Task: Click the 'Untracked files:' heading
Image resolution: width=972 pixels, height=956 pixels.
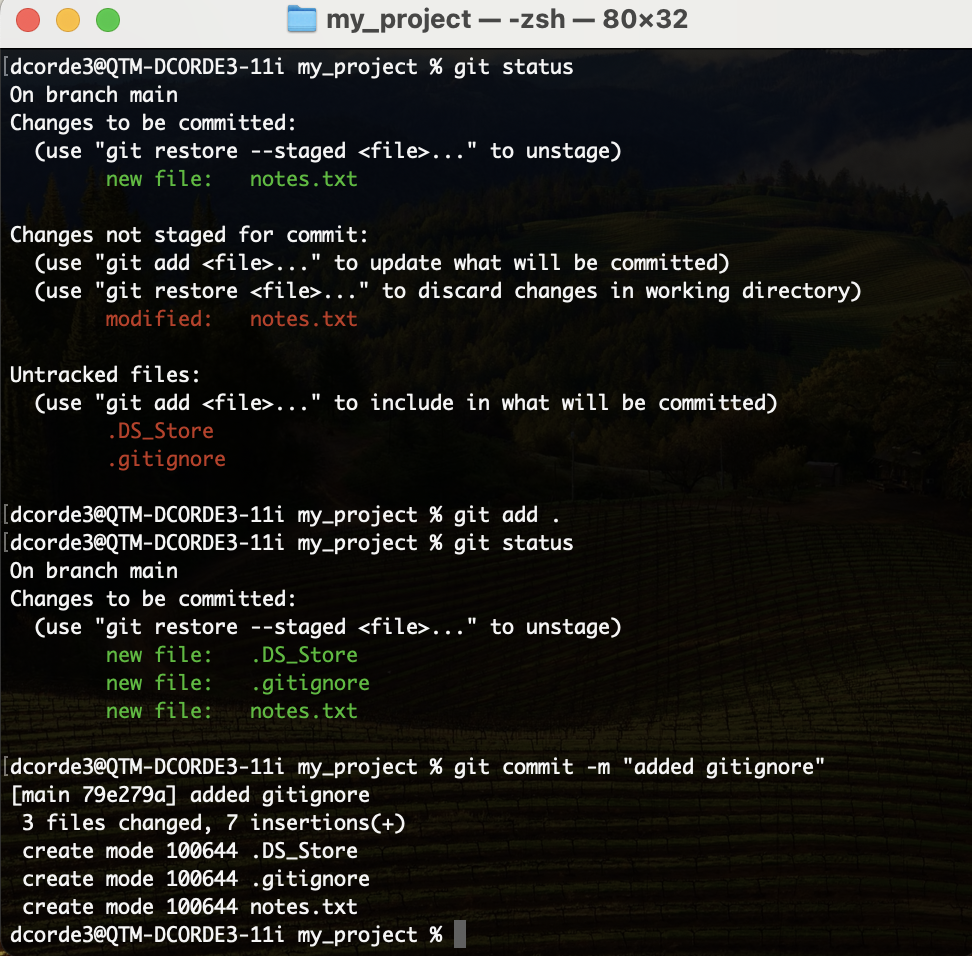Action: point(105,375)
